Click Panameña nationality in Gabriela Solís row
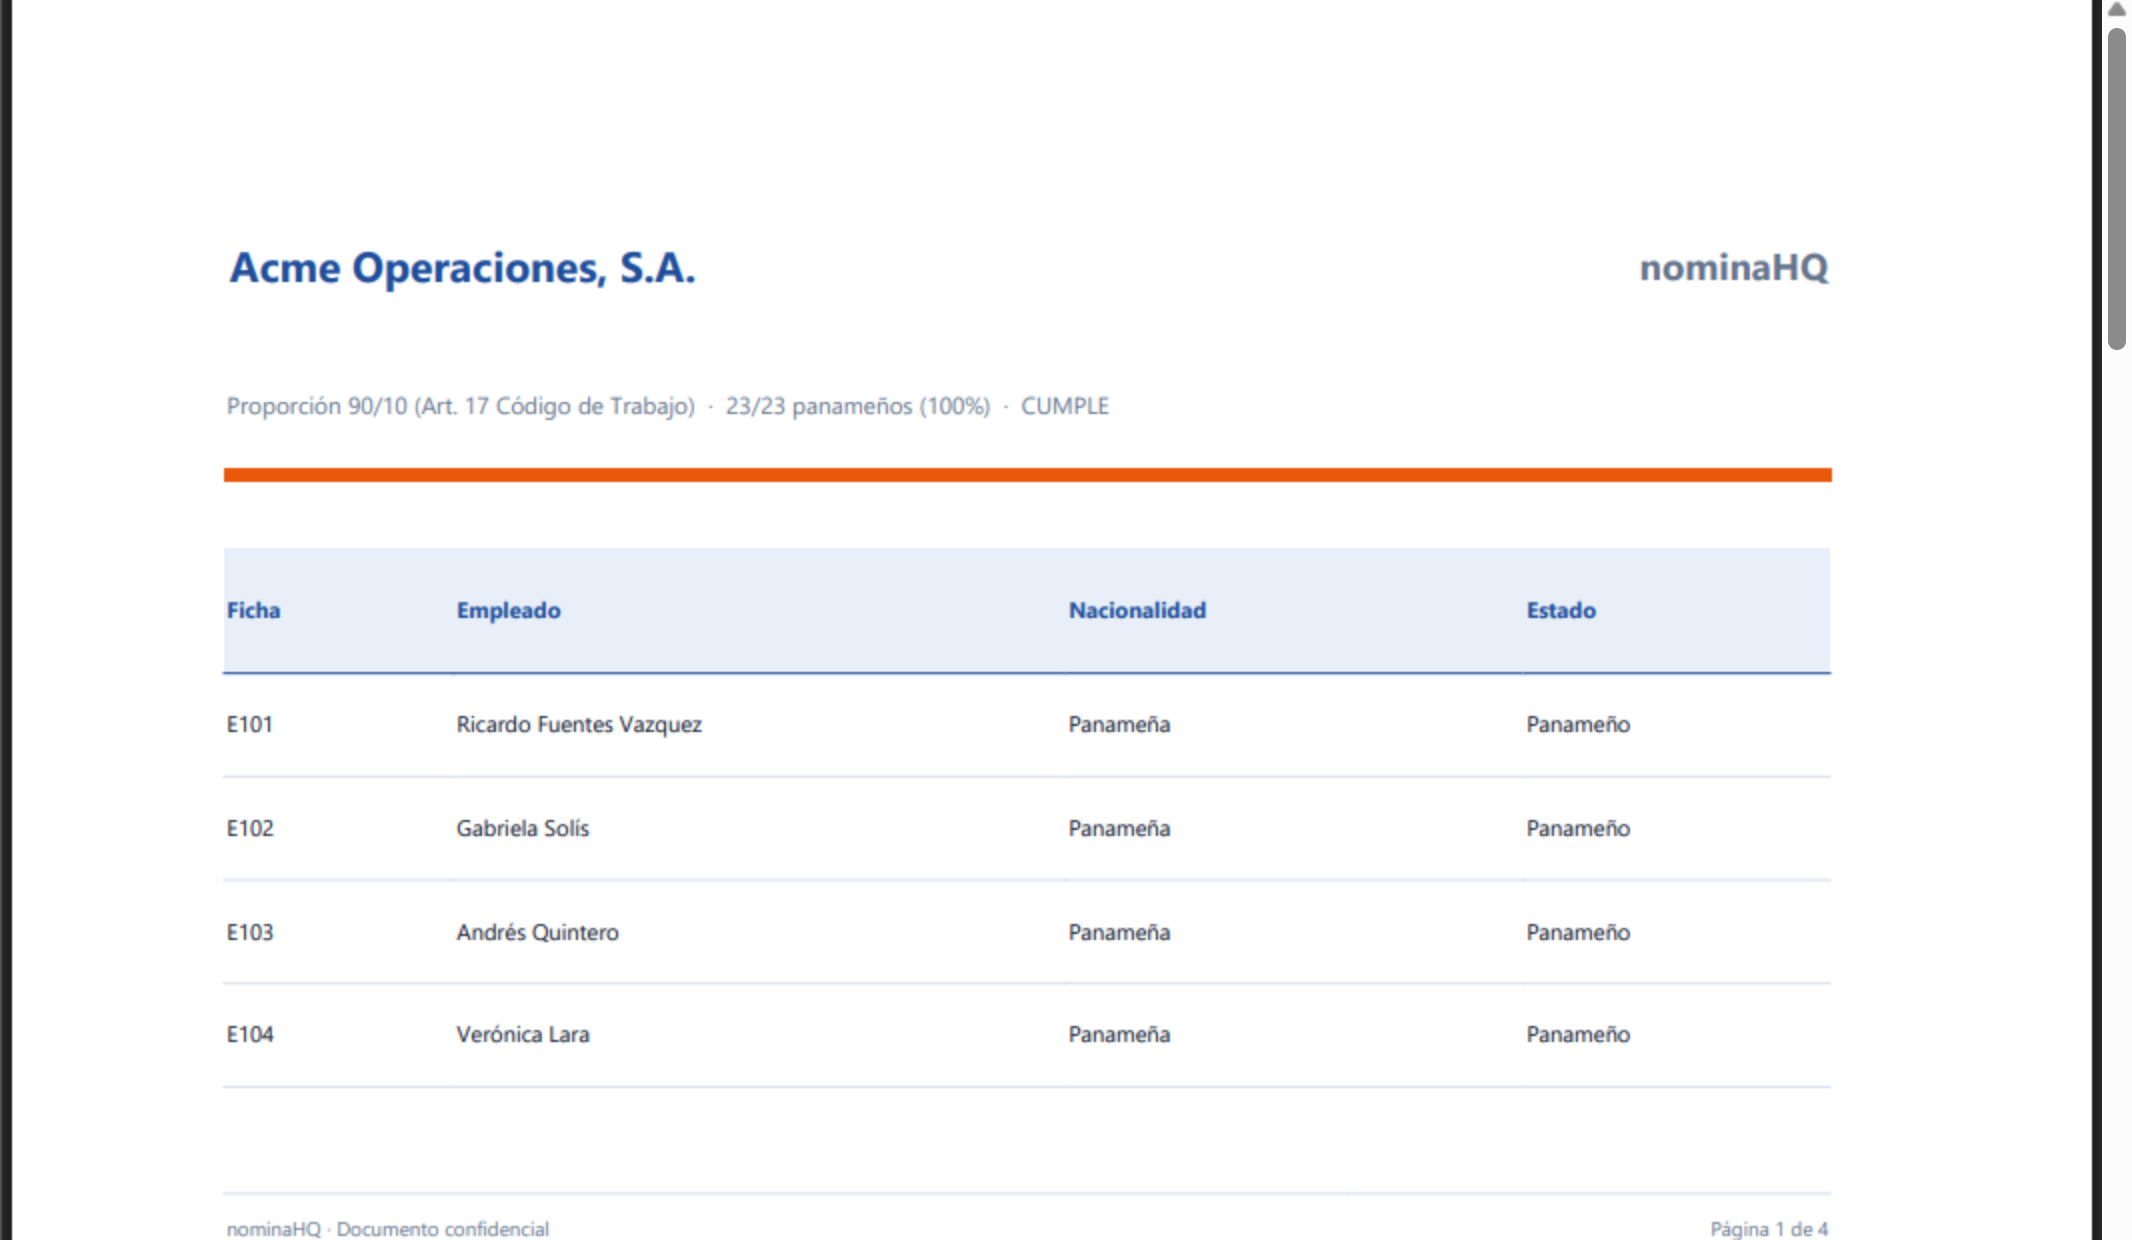The width and height of the screenshot is (2132, 1240). pyautogui.click(x=1119, y=828)
